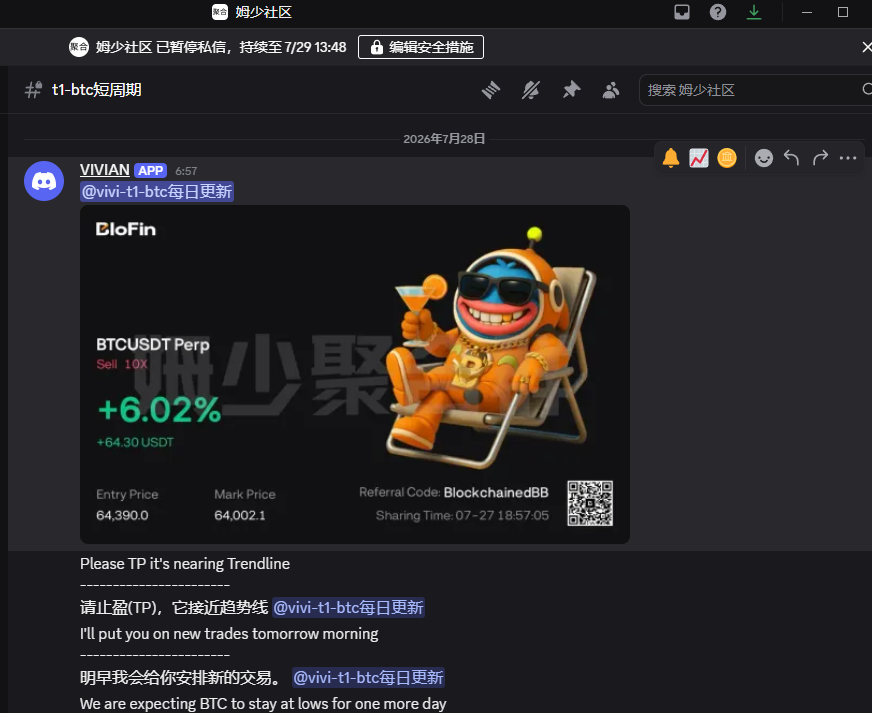Viewport: 872px width, 713px height.
Task: Open the BloFin trade card image
Action: coord(355,374)
